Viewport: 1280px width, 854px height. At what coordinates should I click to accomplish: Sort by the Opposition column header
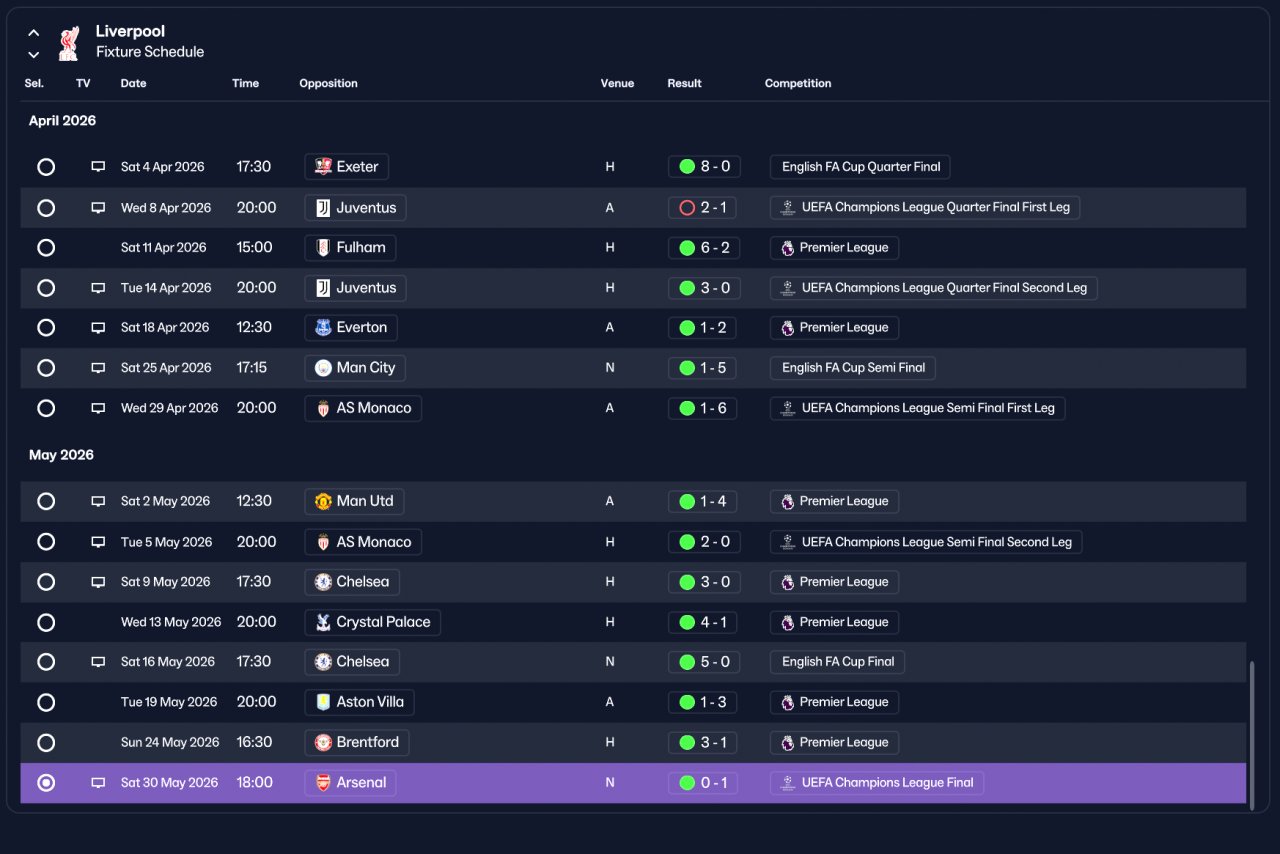(328, 83)
